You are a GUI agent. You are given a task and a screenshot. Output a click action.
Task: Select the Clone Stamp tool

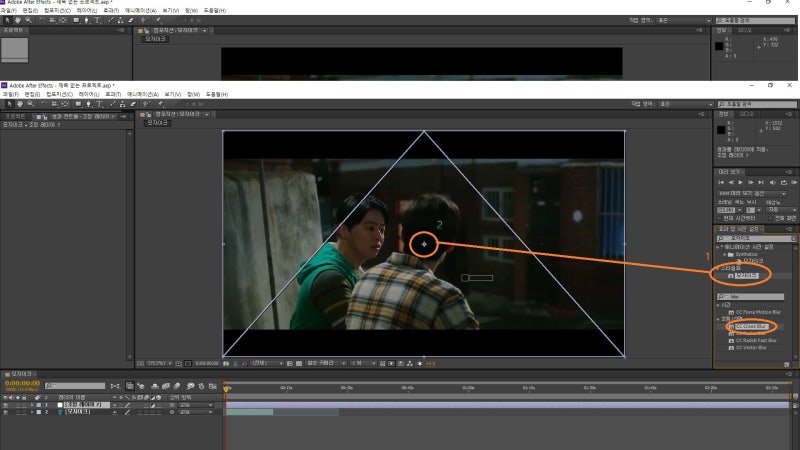point(122,104)
